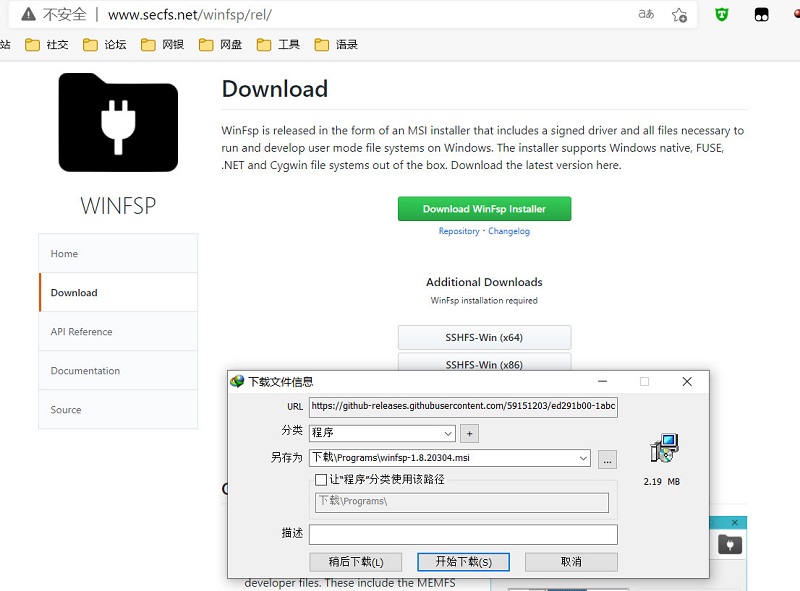Click the Download page heading
800x591 pixels.
(274, 89)
